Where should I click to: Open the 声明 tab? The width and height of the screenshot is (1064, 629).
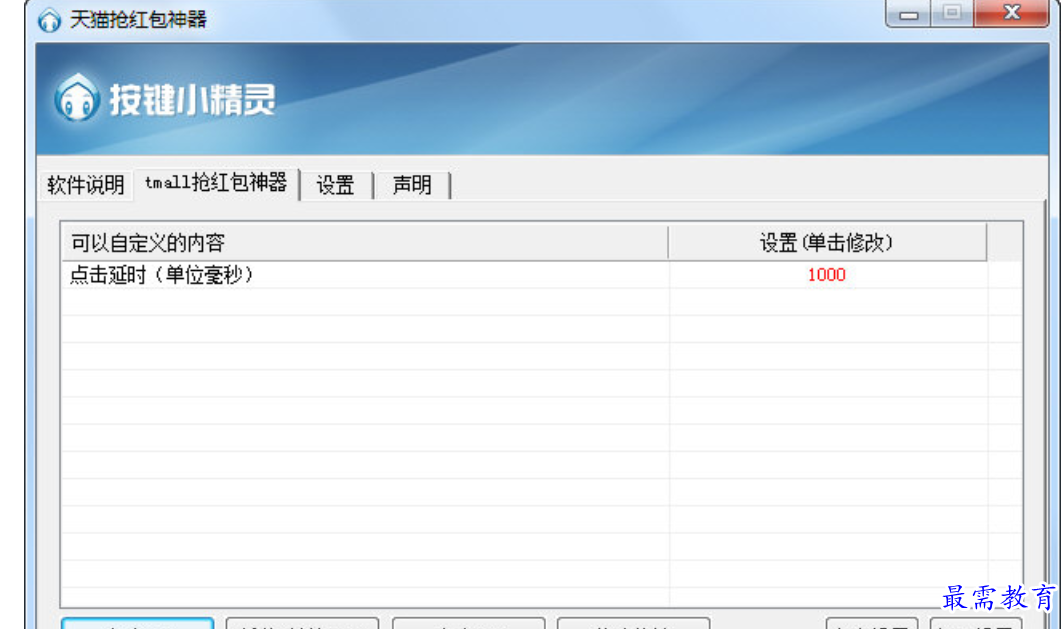pos(412,185)
